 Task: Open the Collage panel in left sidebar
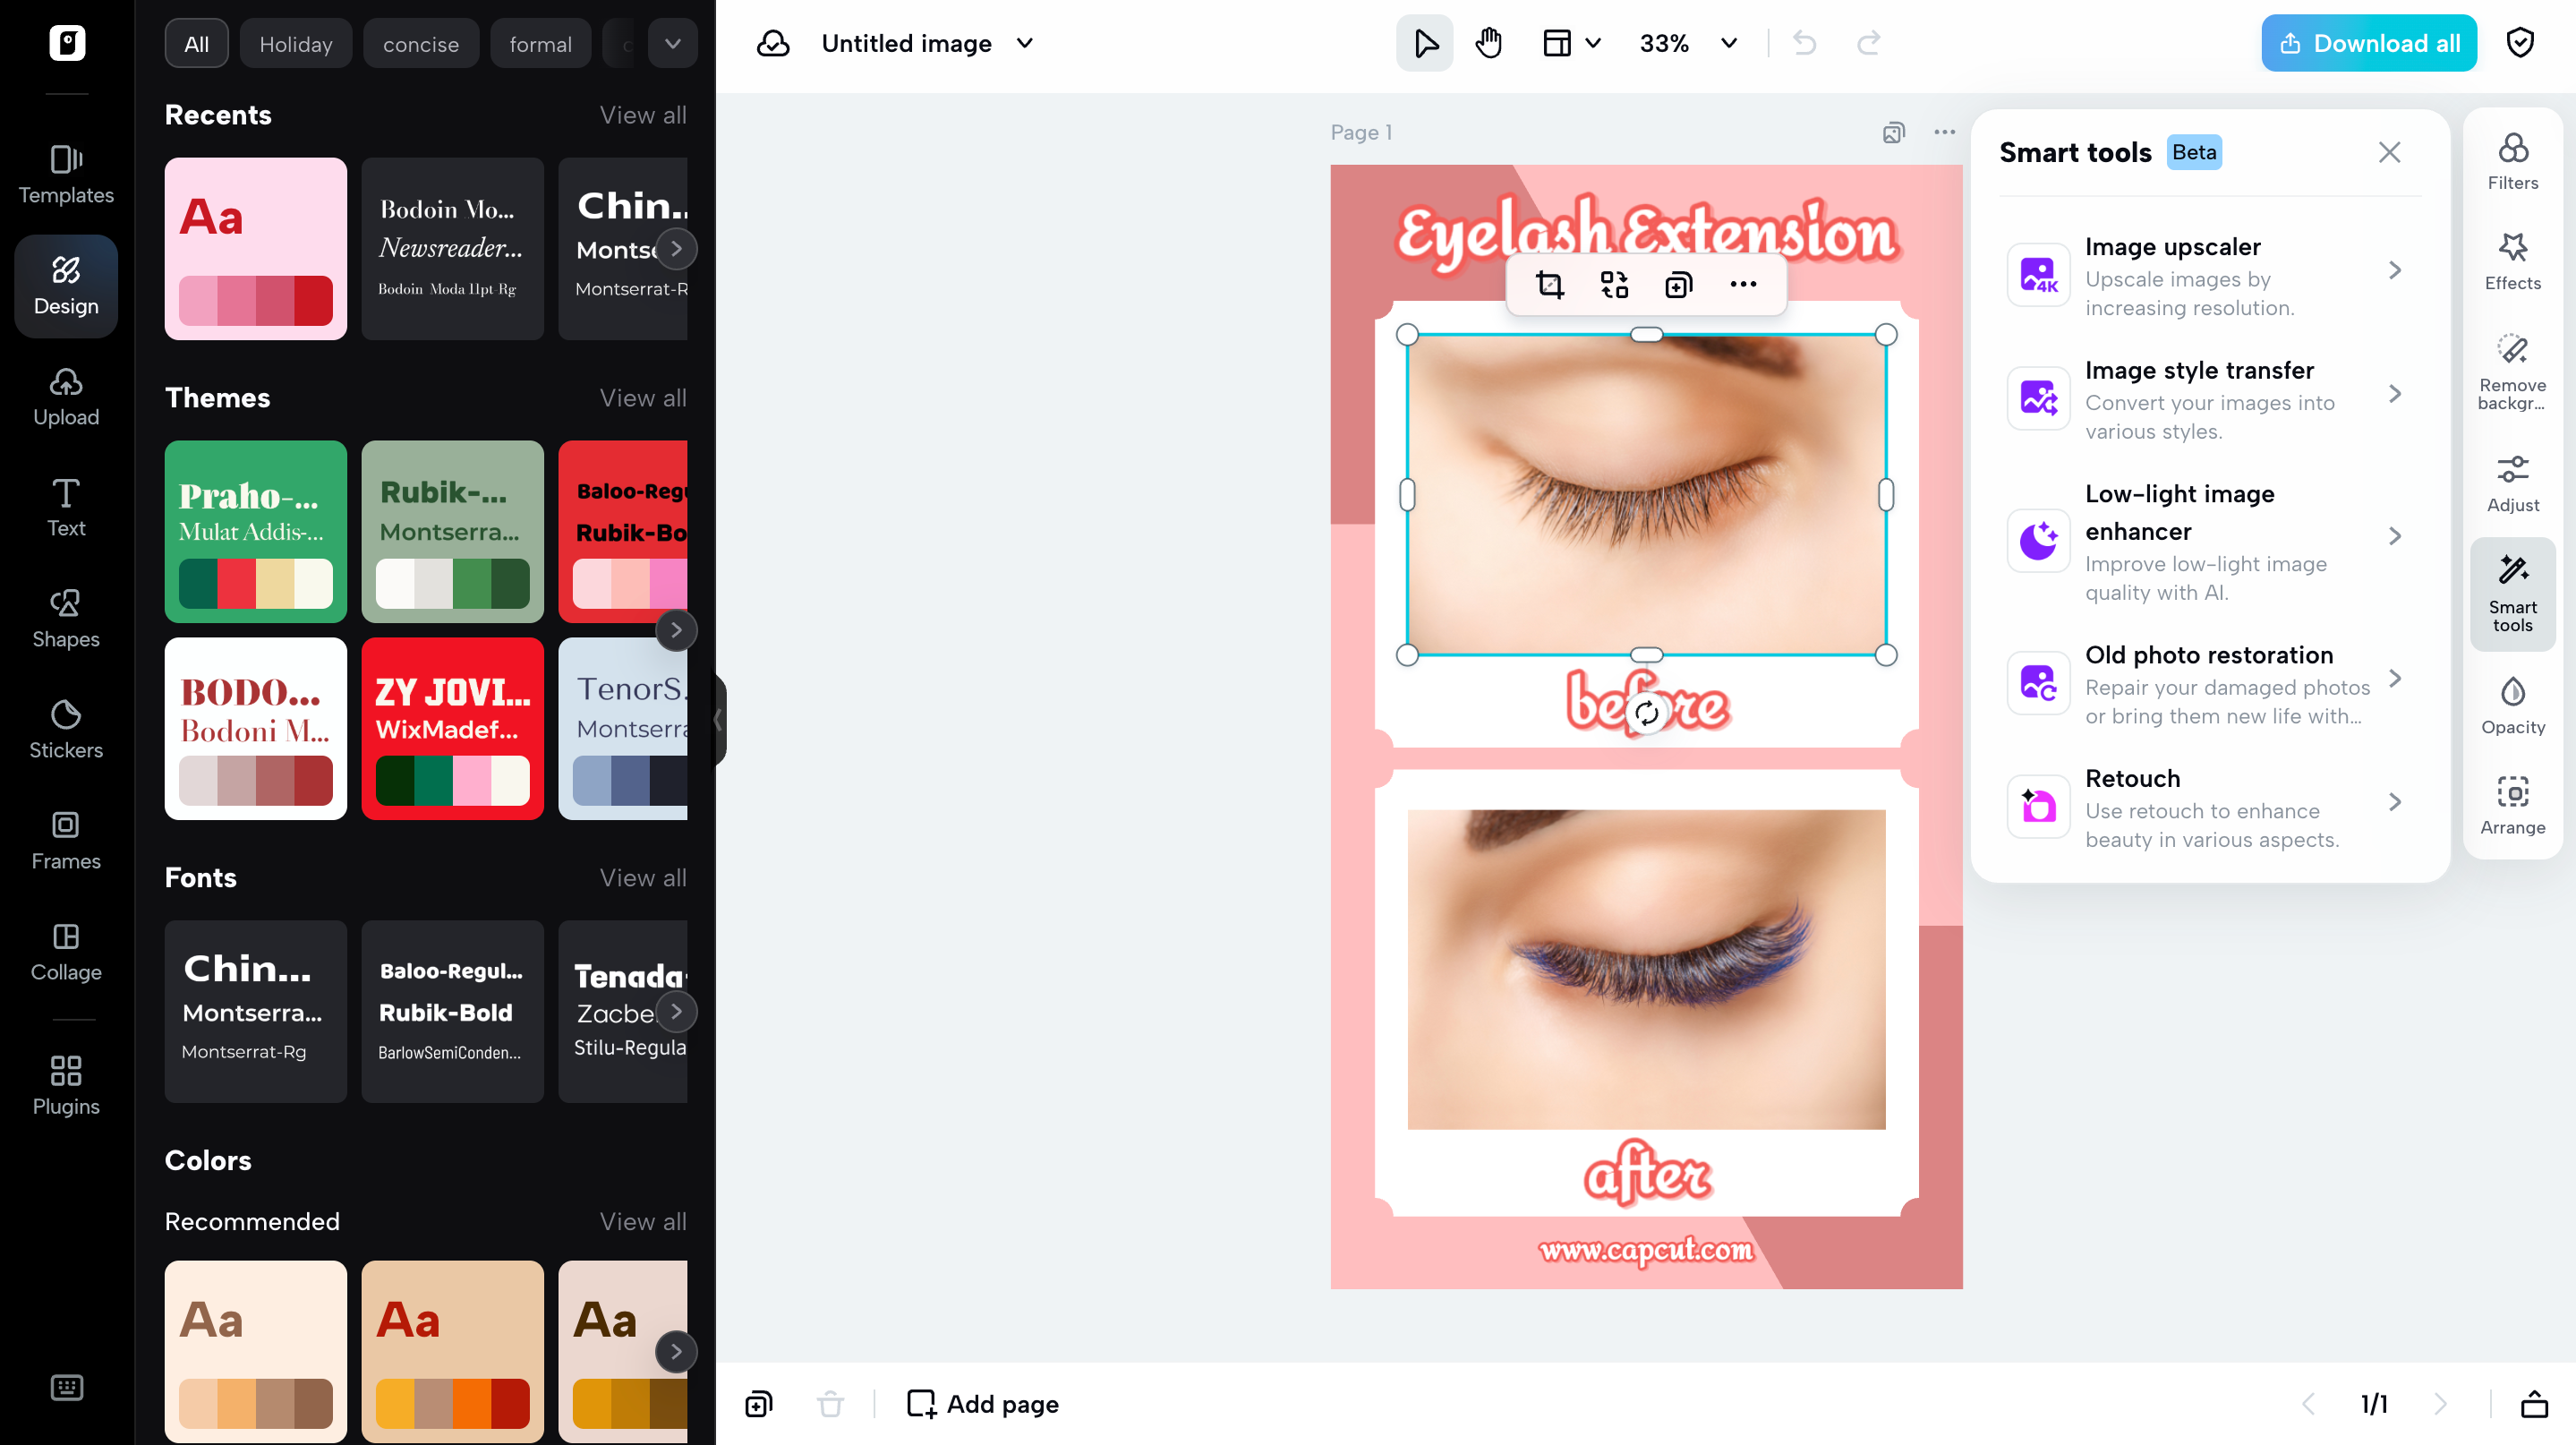[x=65, y=950]
